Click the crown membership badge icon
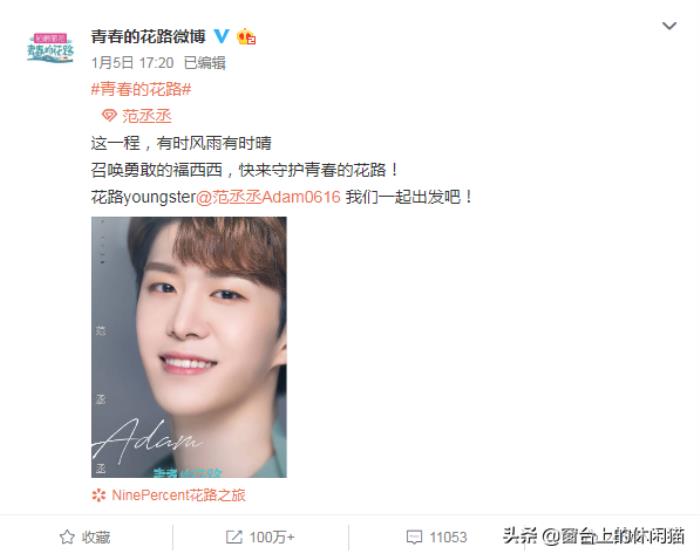 pyautogui.click(x=246, y=36)
